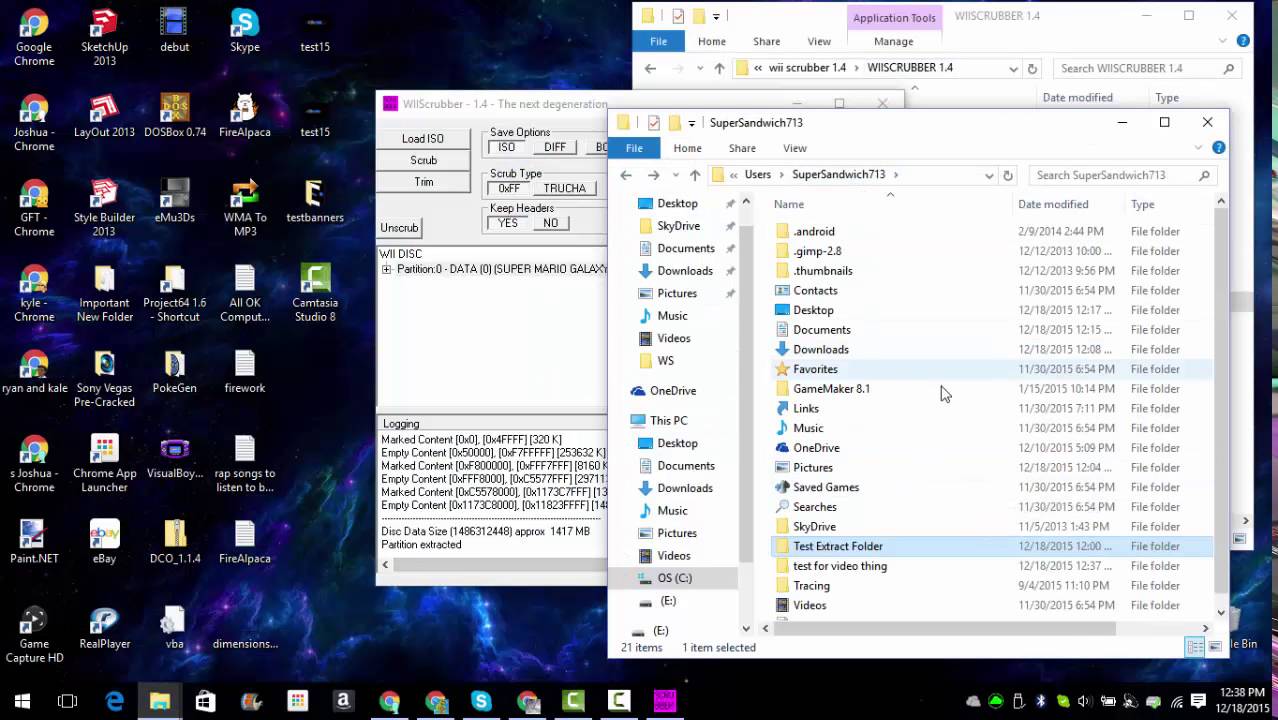1278x720 pixels.
Task: Open address dropdown in WIISCRUBBER 1.4 window
Action: coord(1014,68)
